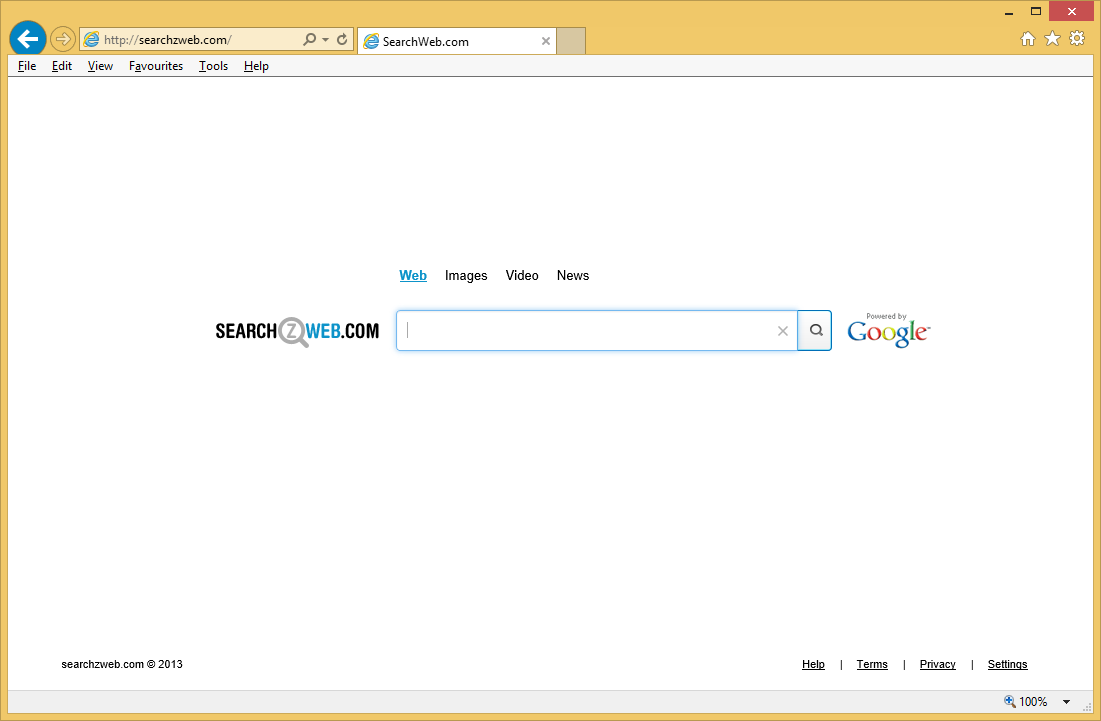1101x721 pixels.
Task: Click the search magnifier button
Action: [815, 331]
